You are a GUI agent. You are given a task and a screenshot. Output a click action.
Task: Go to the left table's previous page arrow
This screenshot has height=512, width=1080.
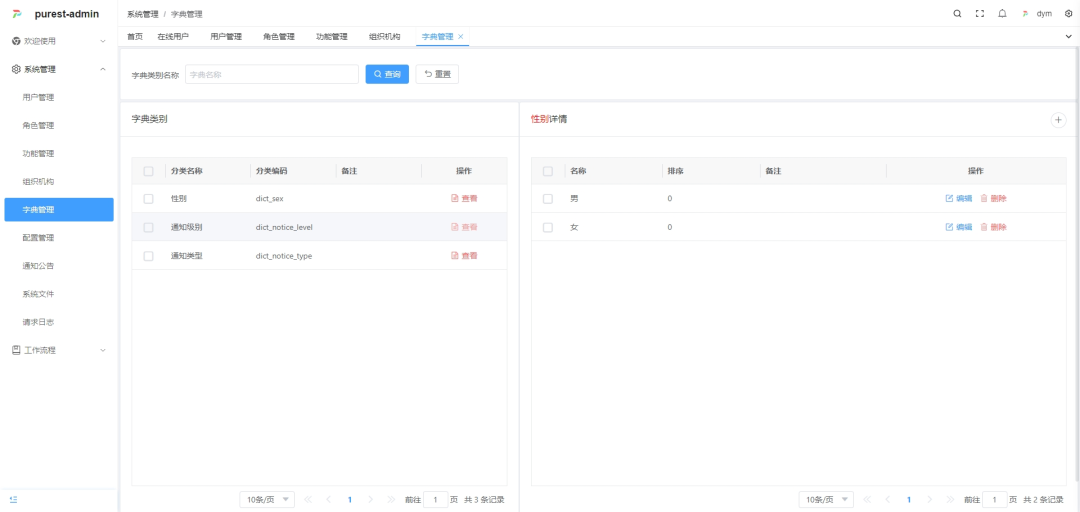(x=329, y=500)
